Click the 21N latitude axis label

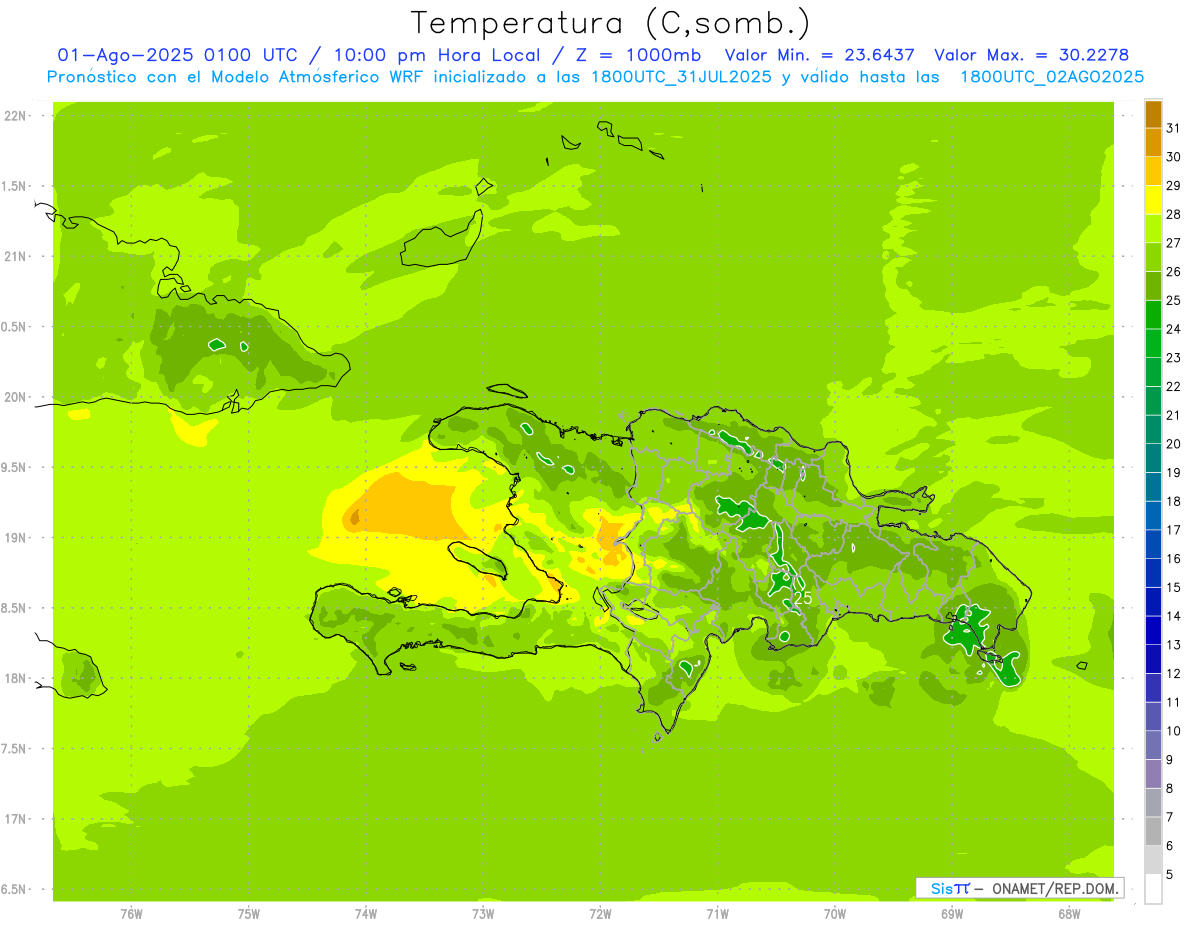click(x=16, y=257)
